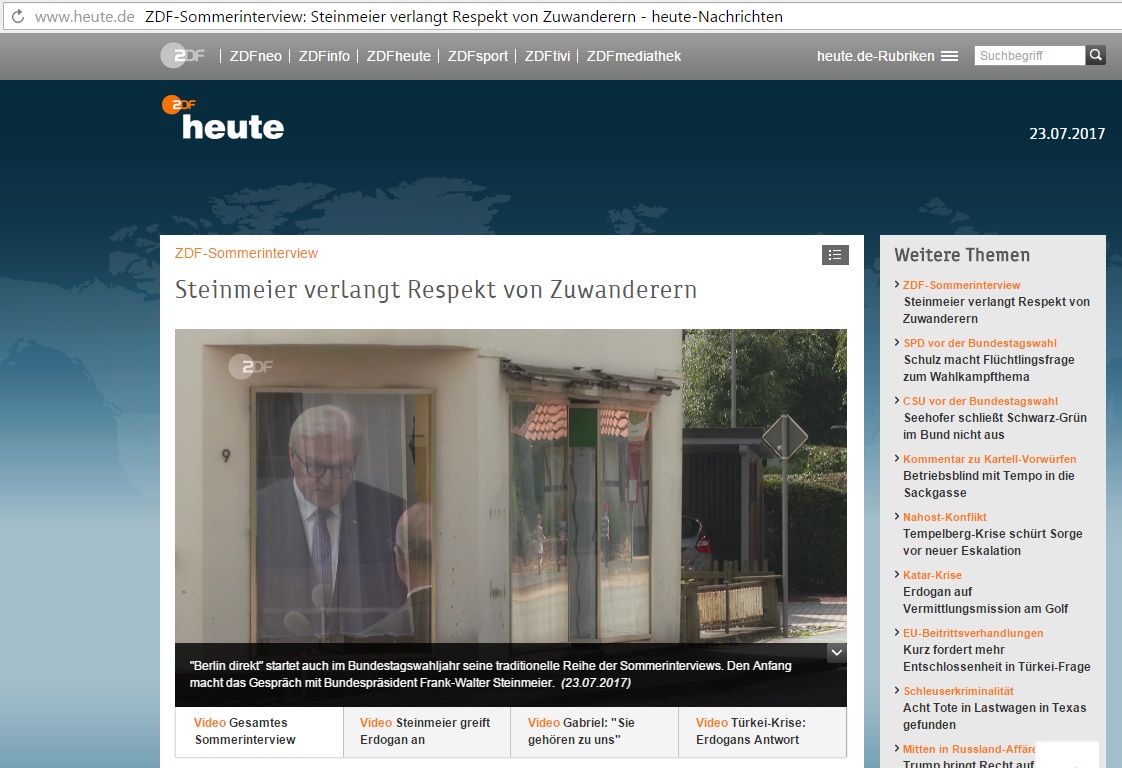Click the video caption text about Berlin direkt
This screenshot has height=768, width=1122.
[x=490, y=674]
